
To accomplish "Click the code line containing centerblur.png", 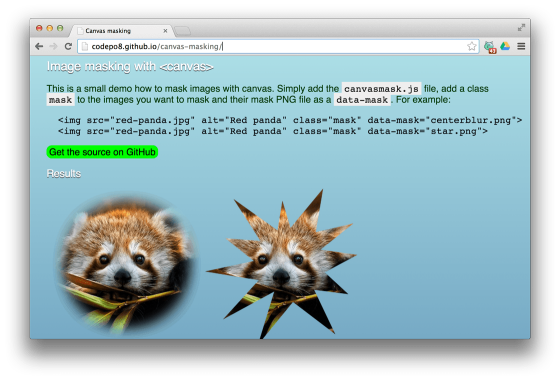I will click(290, 120).
